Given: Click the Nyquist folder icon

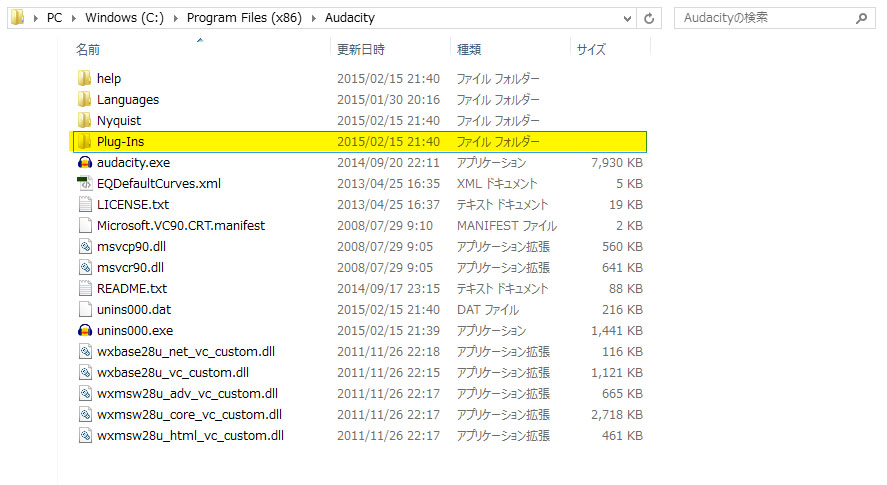Looking at the screenshot, I should pyautogui.click(x=84, y=120).
